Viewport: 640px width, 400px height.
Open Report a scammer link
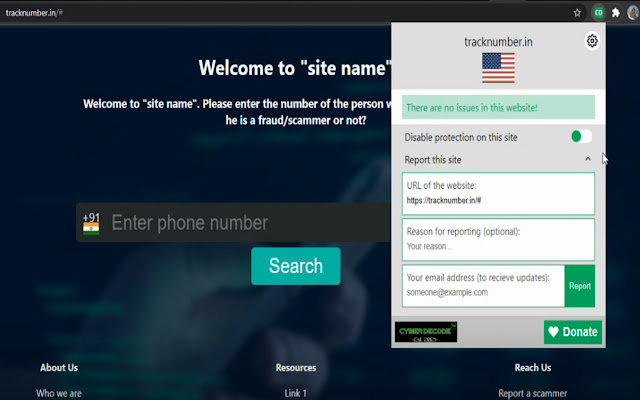tap(532, 393)
